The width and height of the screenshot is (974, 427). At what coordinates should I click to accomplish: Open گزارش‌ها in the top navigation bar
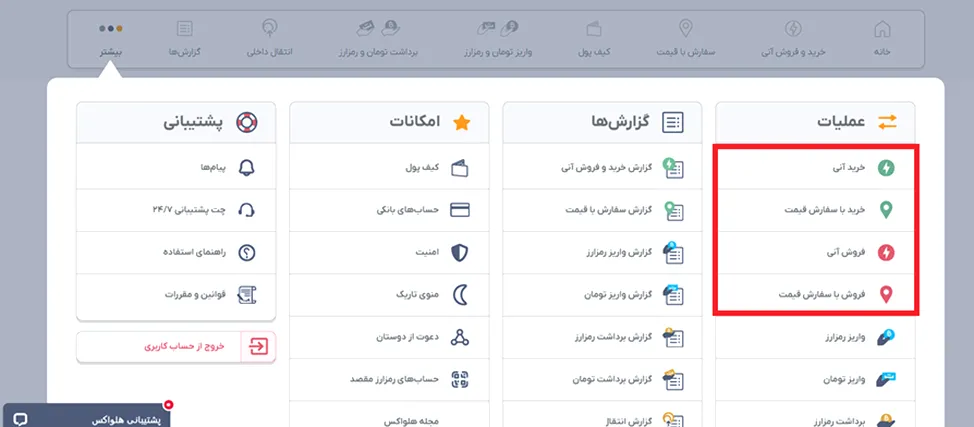(184, 39)
